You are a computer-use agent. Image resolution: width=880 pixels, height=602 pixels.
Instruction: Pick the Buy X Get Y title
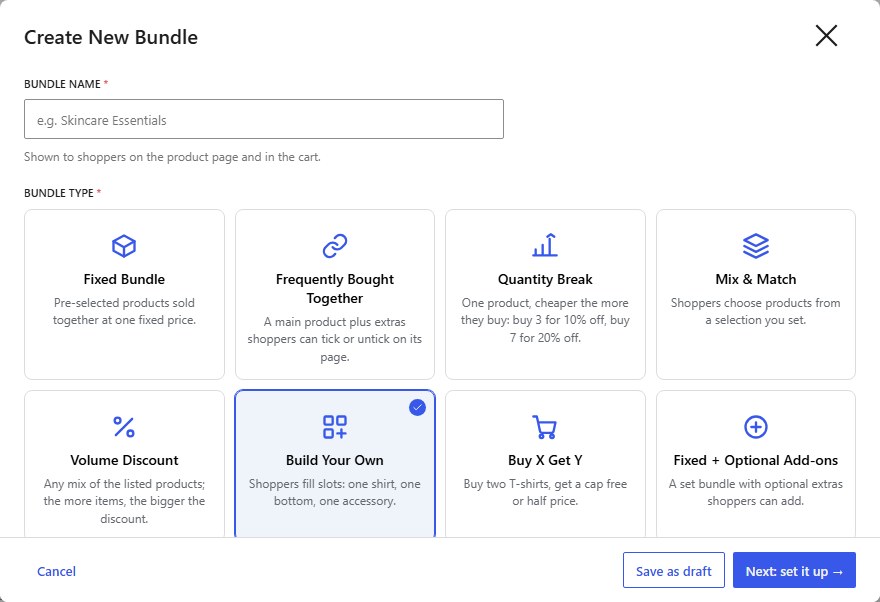(545, 460)
